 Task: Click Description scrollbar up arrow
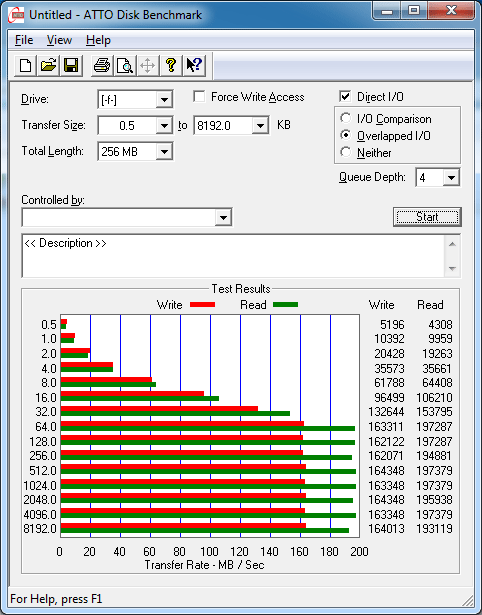tap(452, 244)
